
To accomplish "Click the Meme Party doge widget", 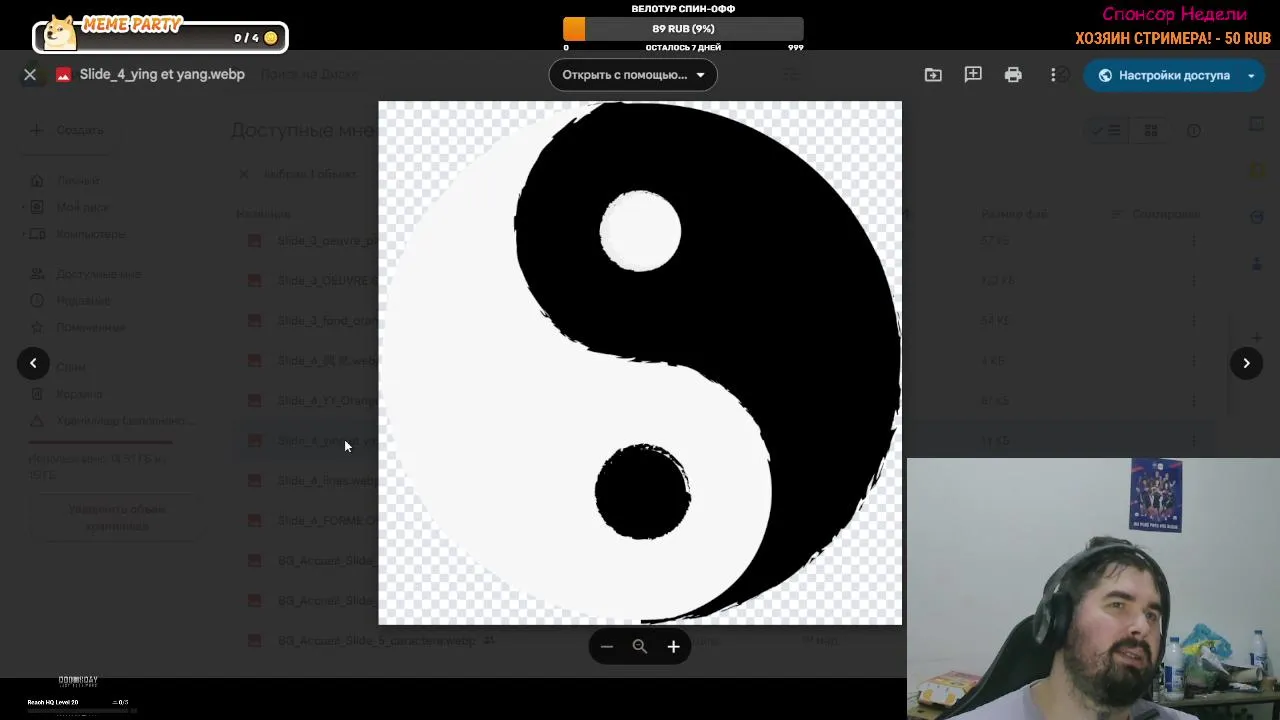I will click(160, 33).
